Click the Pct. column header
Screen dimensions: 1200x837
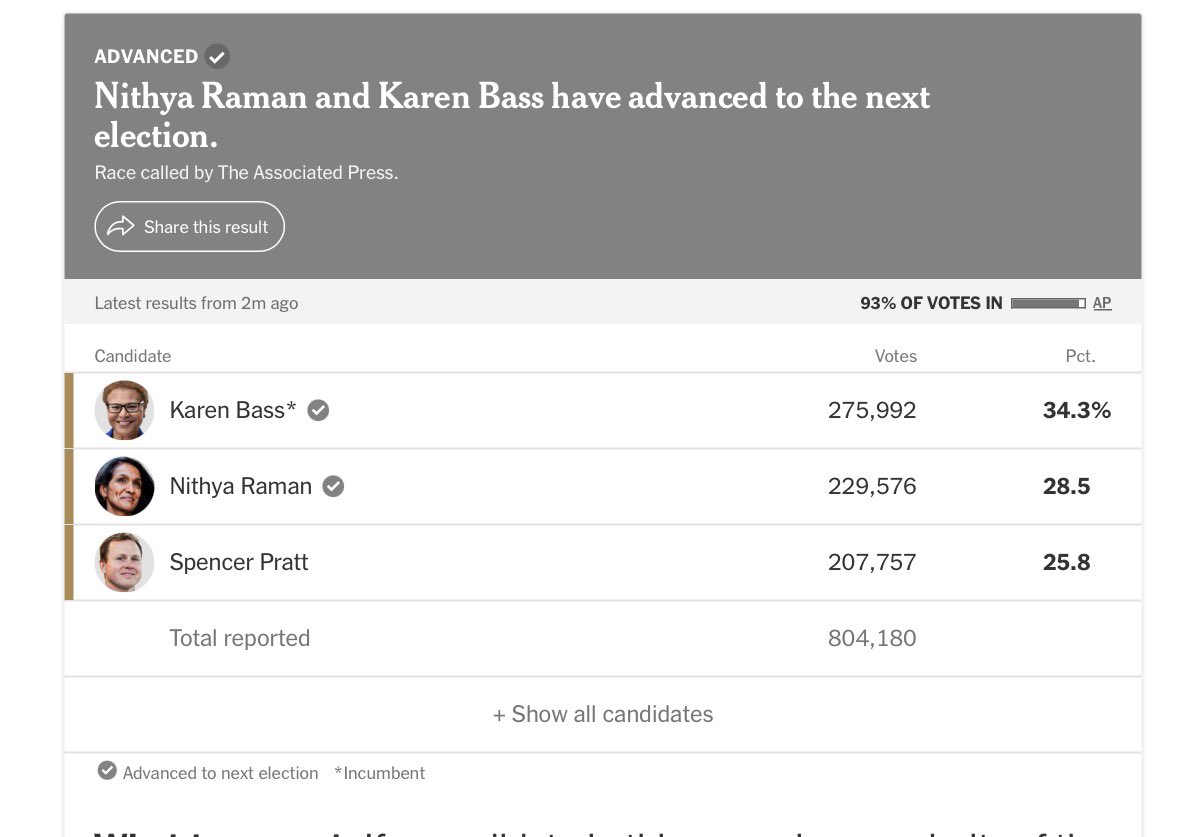[x=1080, y=356]
